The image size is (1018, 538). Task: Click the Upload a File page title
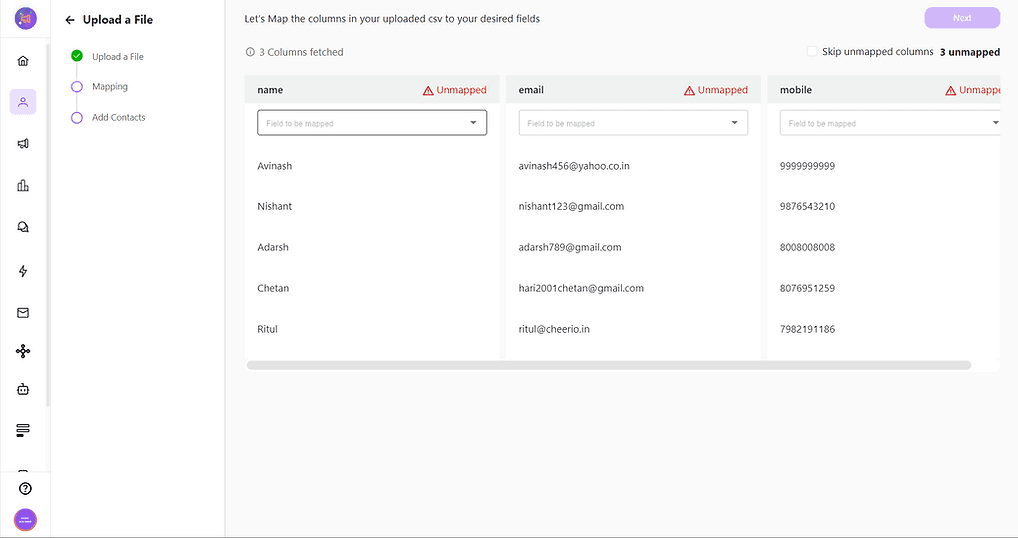[118, 19]
